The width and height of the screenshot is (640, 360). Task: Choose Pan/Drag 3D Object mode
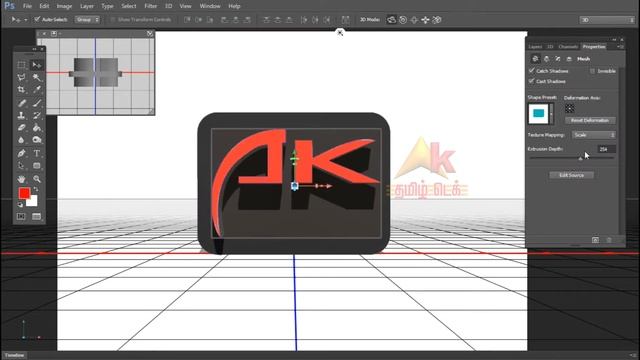[x=414, y=20]
